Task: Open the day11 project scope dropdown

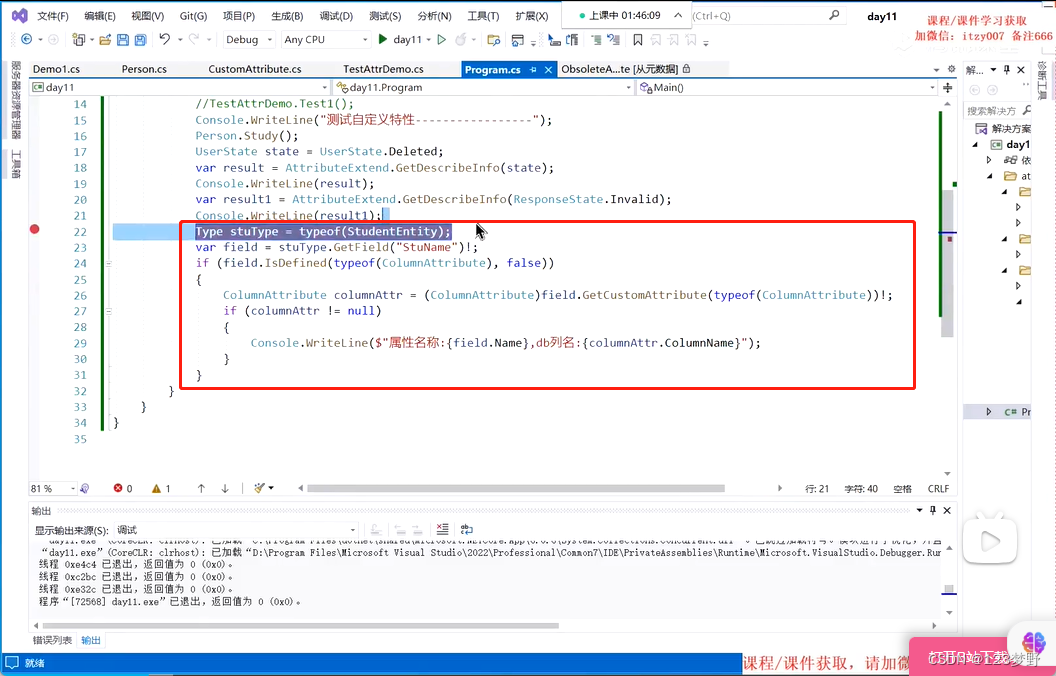Action: click(x=179, y=88)
